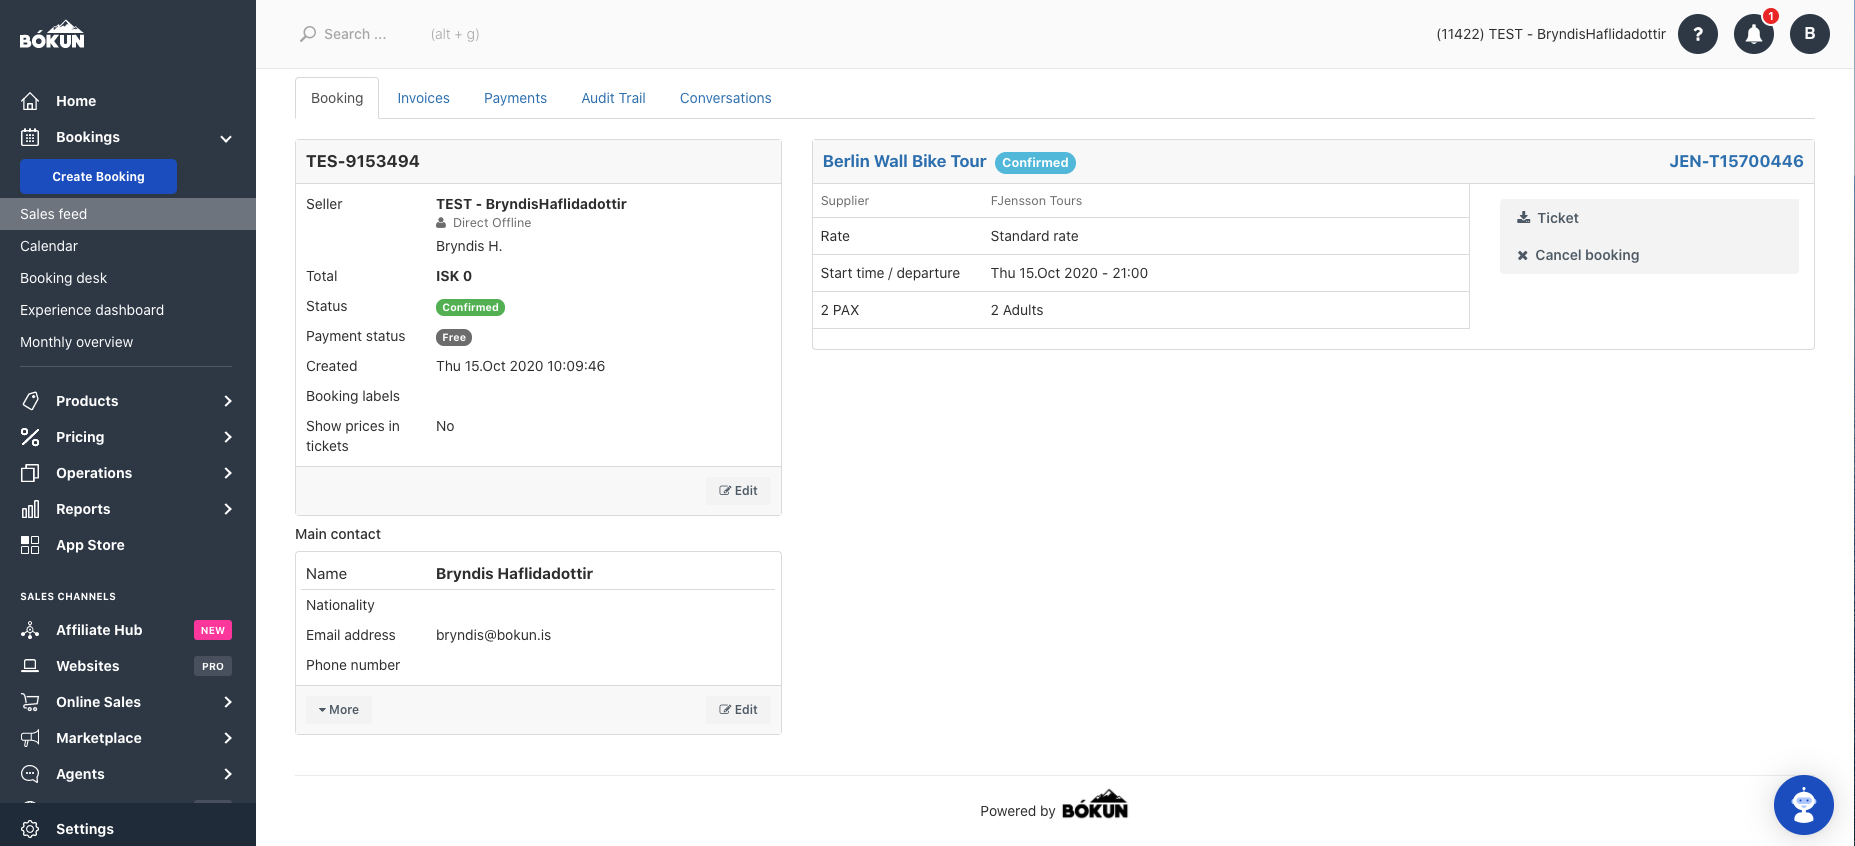
Task: Expand the Reports submenu arrow
Action: pyautogui.click(x=228, y=509)
